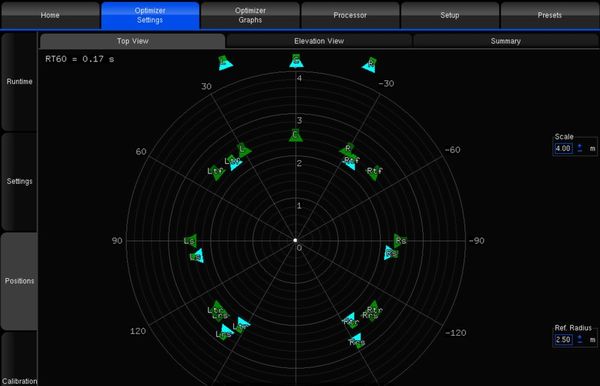Select the green L front-left speaker icon

(243, 150)
